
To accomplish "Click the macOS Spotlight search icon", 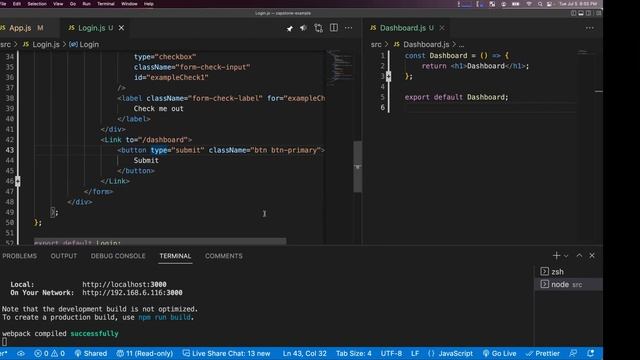I will click(540, 4).
